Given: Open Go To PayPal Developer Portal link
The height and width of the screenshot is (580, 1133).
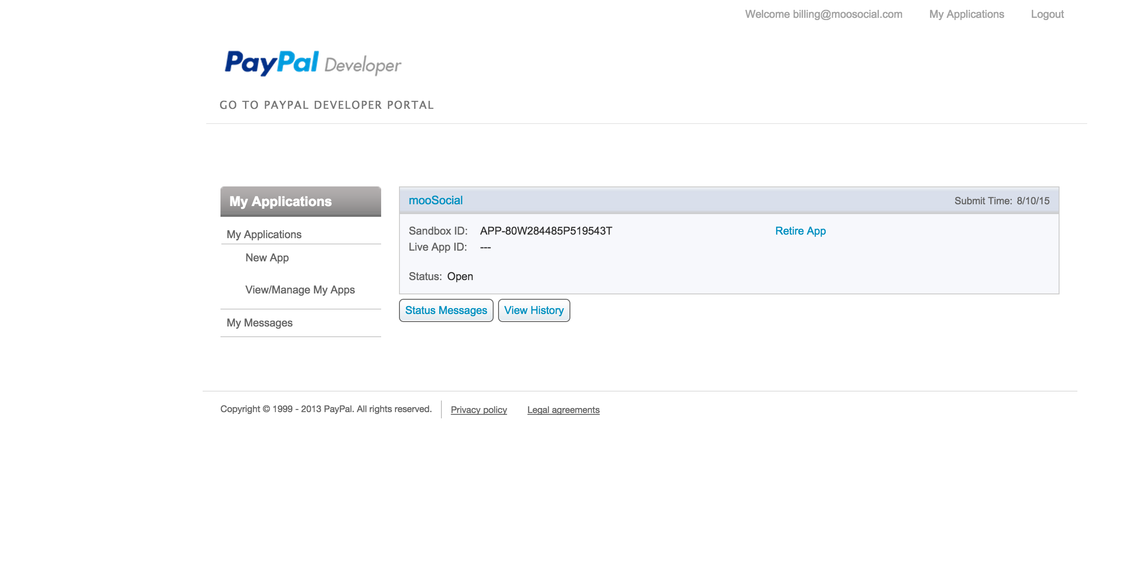Looking at the screenshot, I should click(x=327, y=105).
